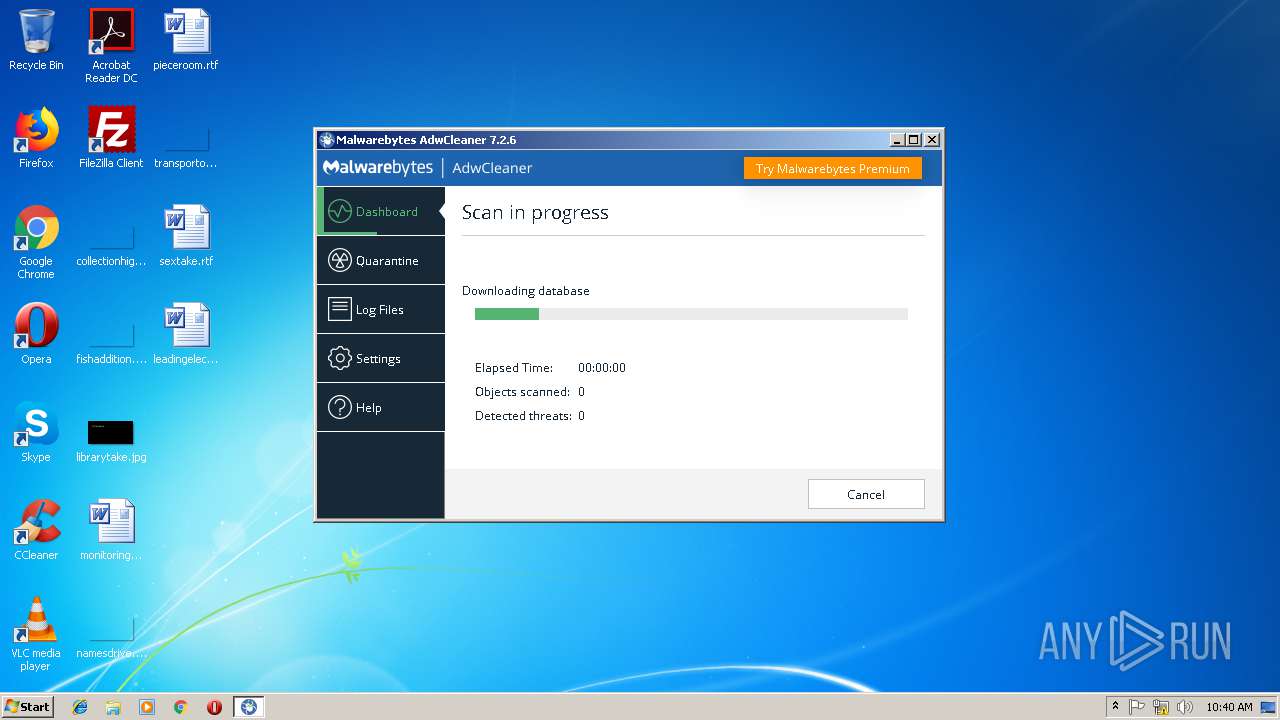Cancel the scan in progress

(x=866, y=494)
